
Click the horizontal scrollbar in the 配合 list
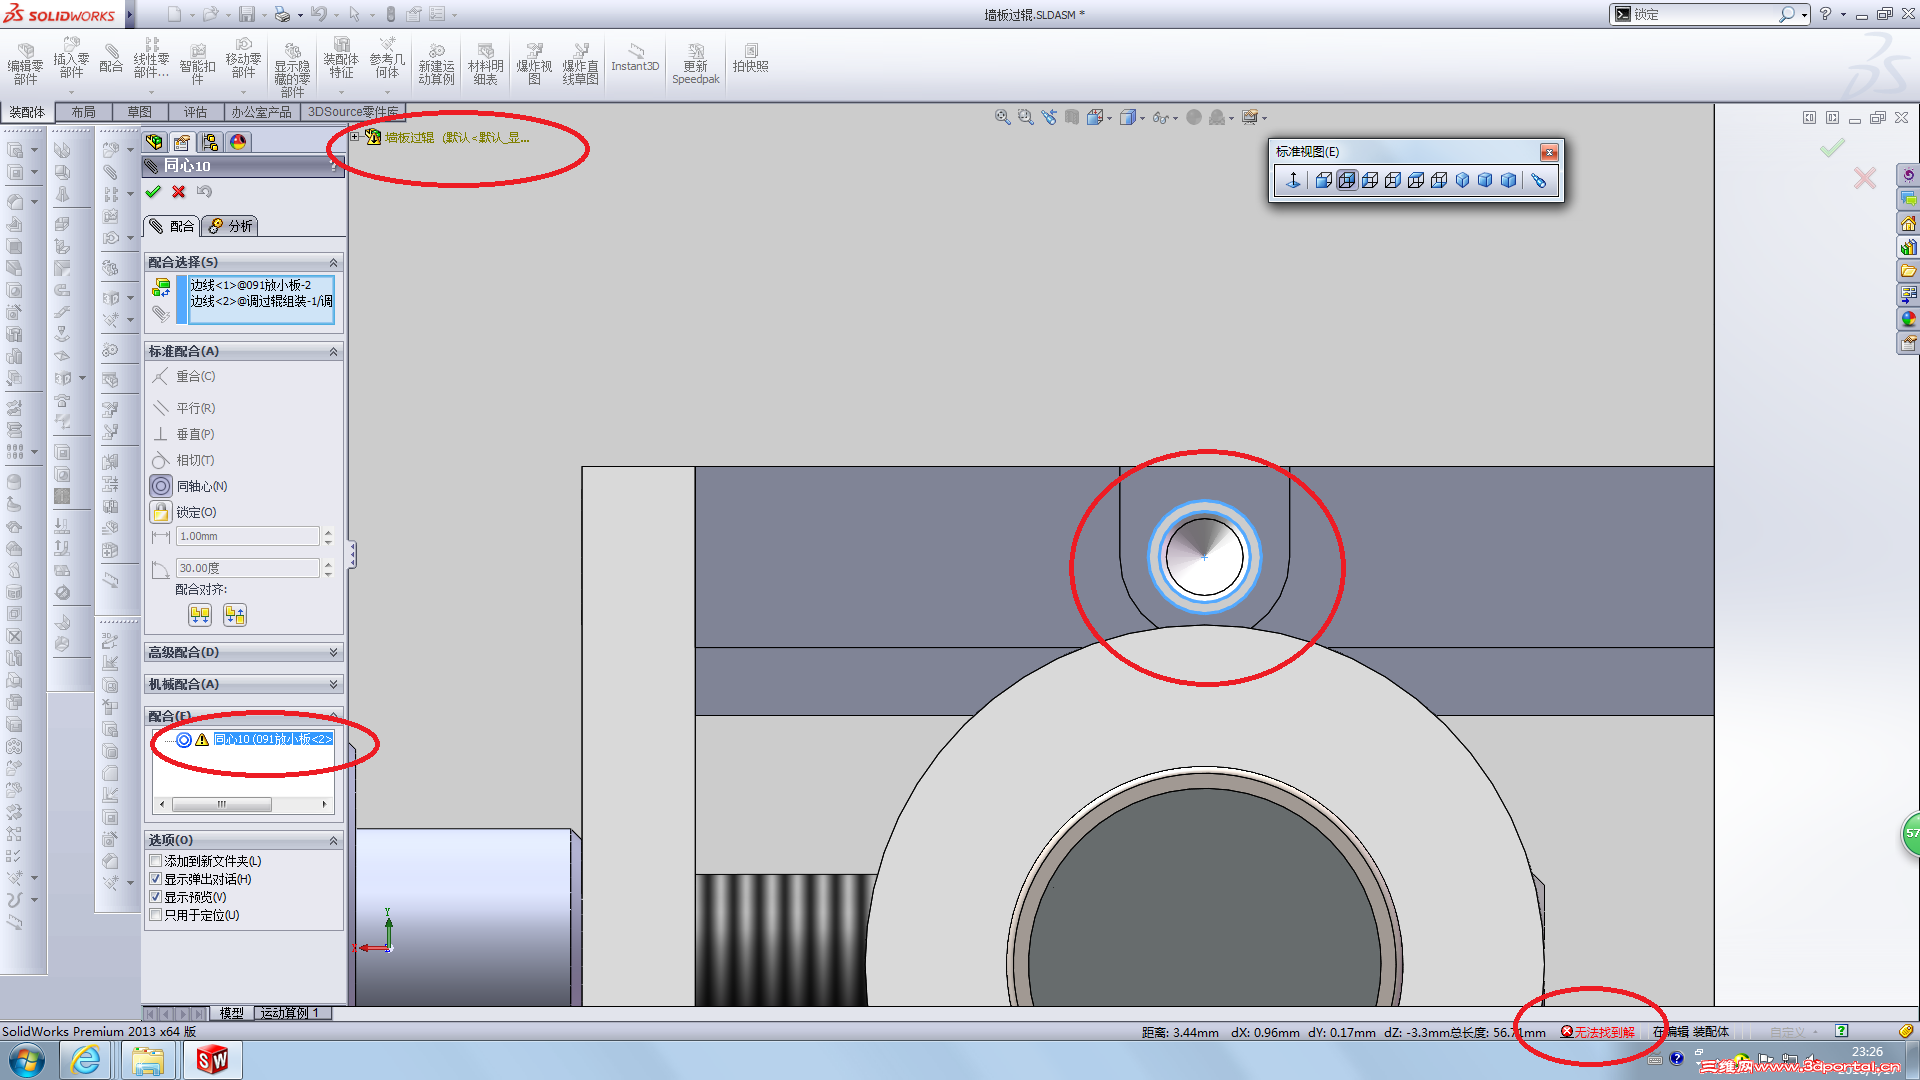click(222, 804)
